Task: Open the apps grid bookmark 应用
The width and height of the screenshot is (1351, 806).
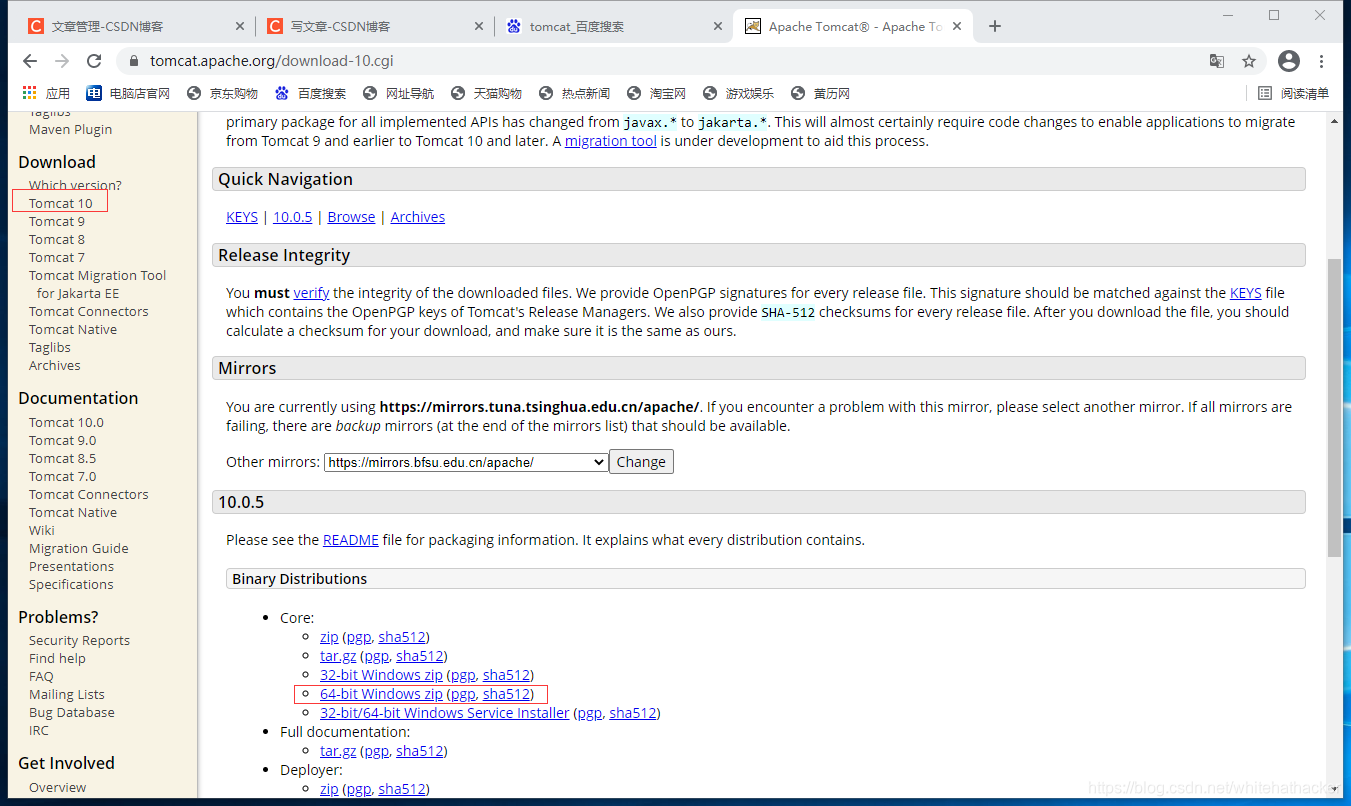Action: (46, 93)
